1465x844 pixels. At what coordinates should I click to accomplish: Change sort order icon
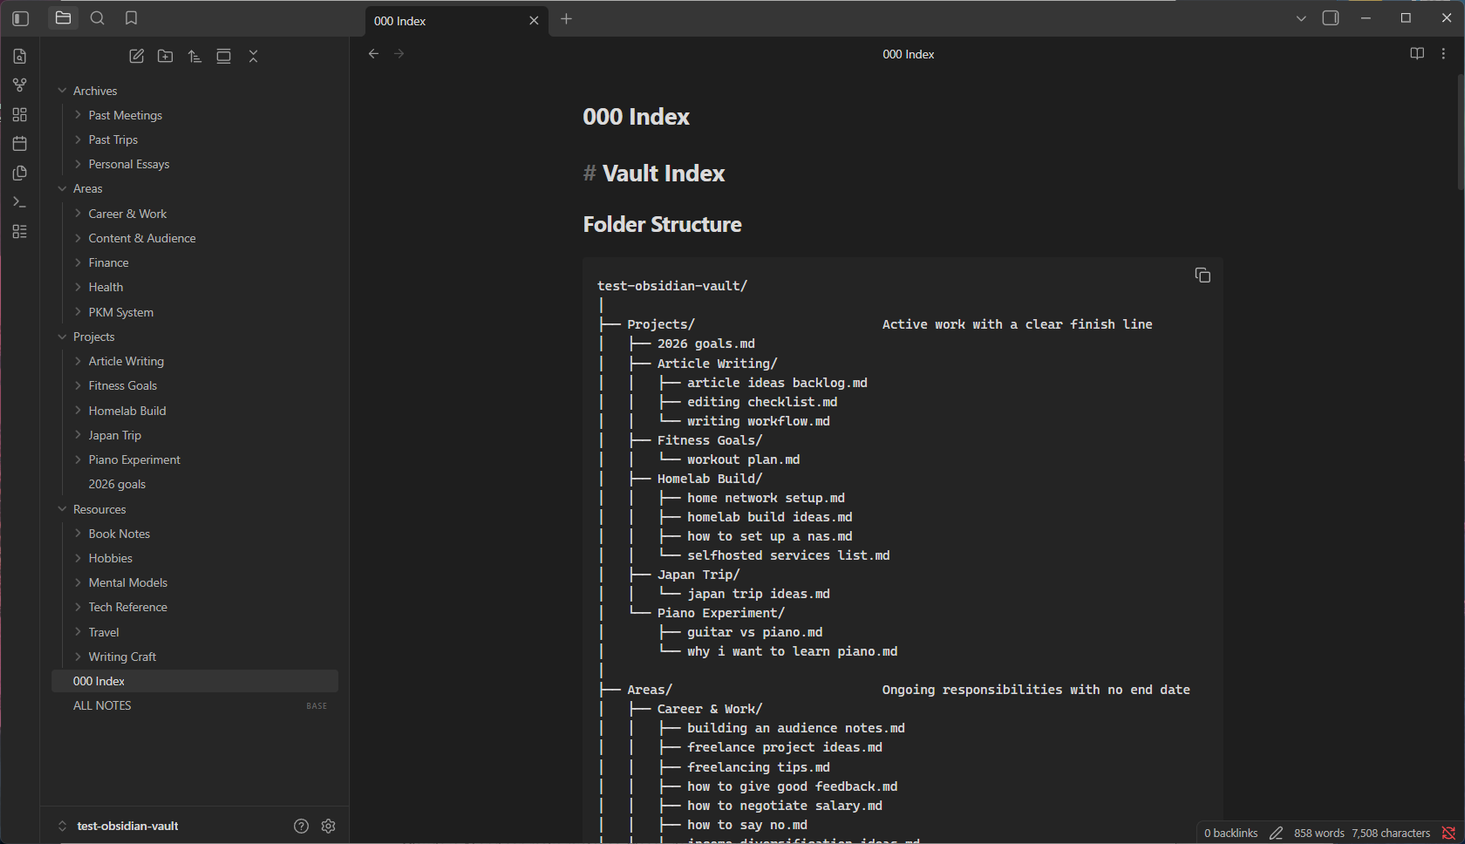[x=195, y=57]
